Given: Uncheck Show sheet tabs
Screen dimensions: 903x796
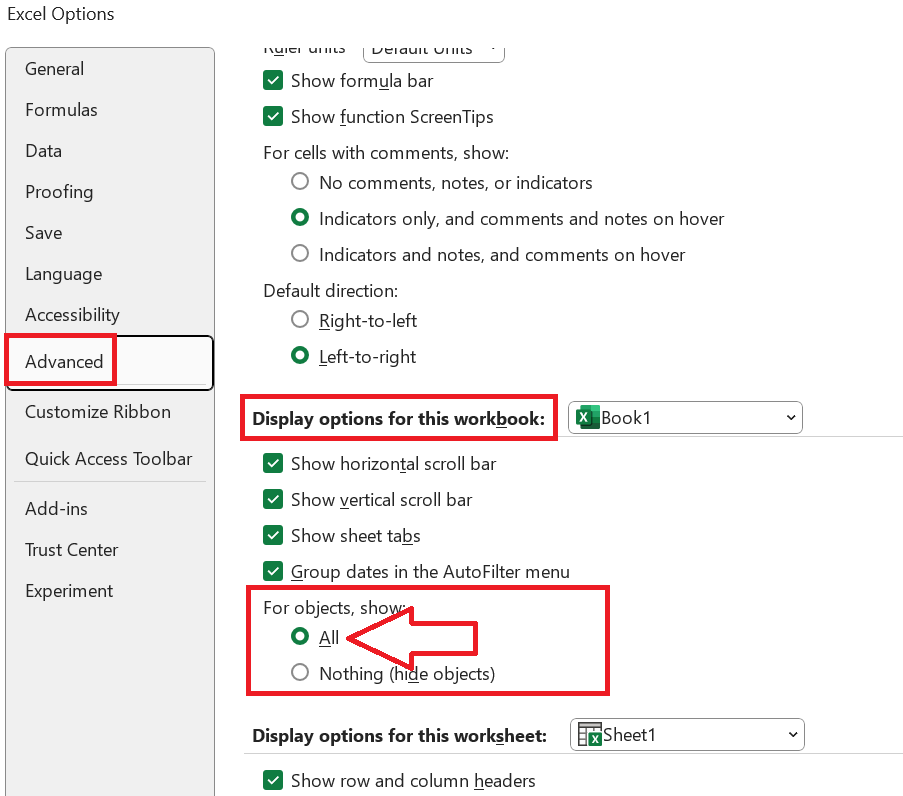Looking at the screenshot, I should tap(273, 536).
